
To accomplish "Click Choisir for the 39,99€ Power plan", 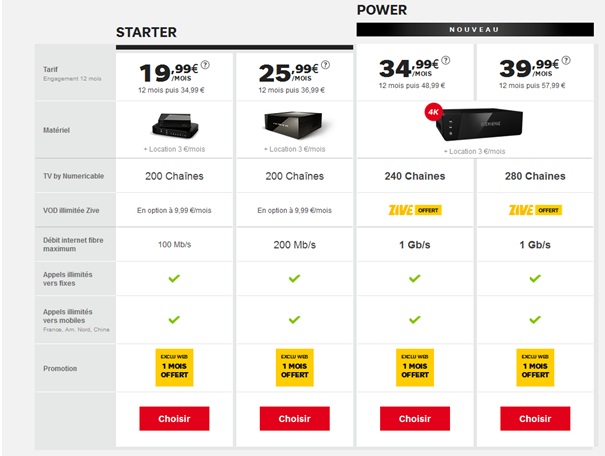I will click(x=535, y=418).
